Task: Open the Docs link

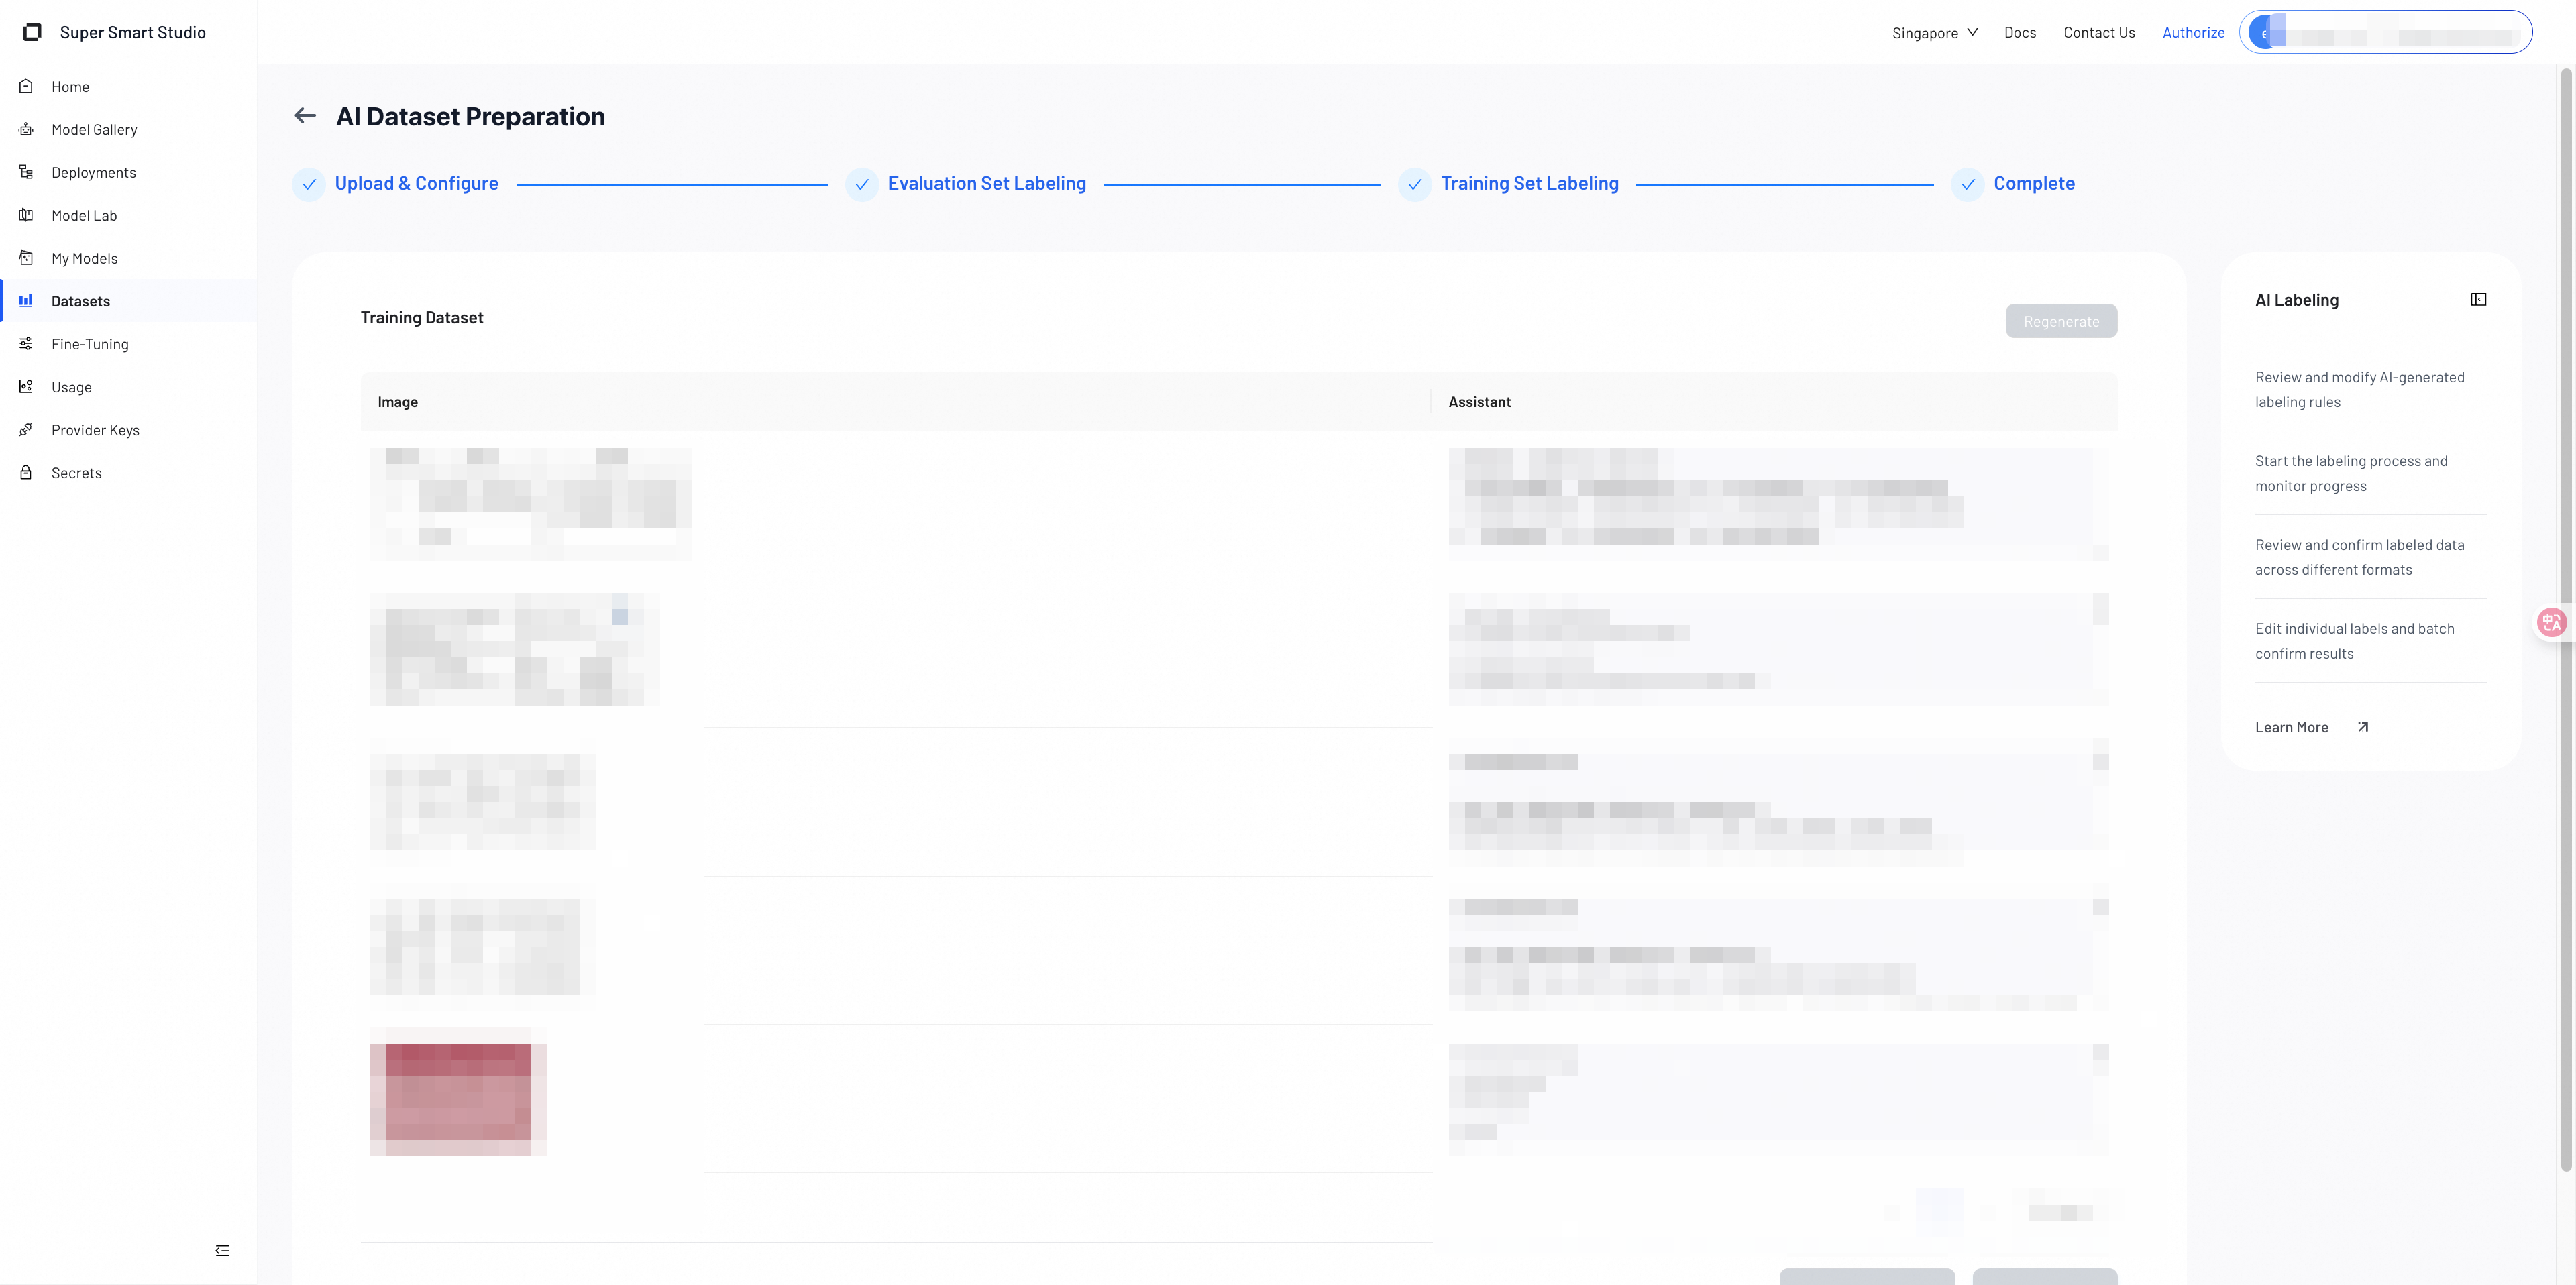Action: [x=2020, y=32]
